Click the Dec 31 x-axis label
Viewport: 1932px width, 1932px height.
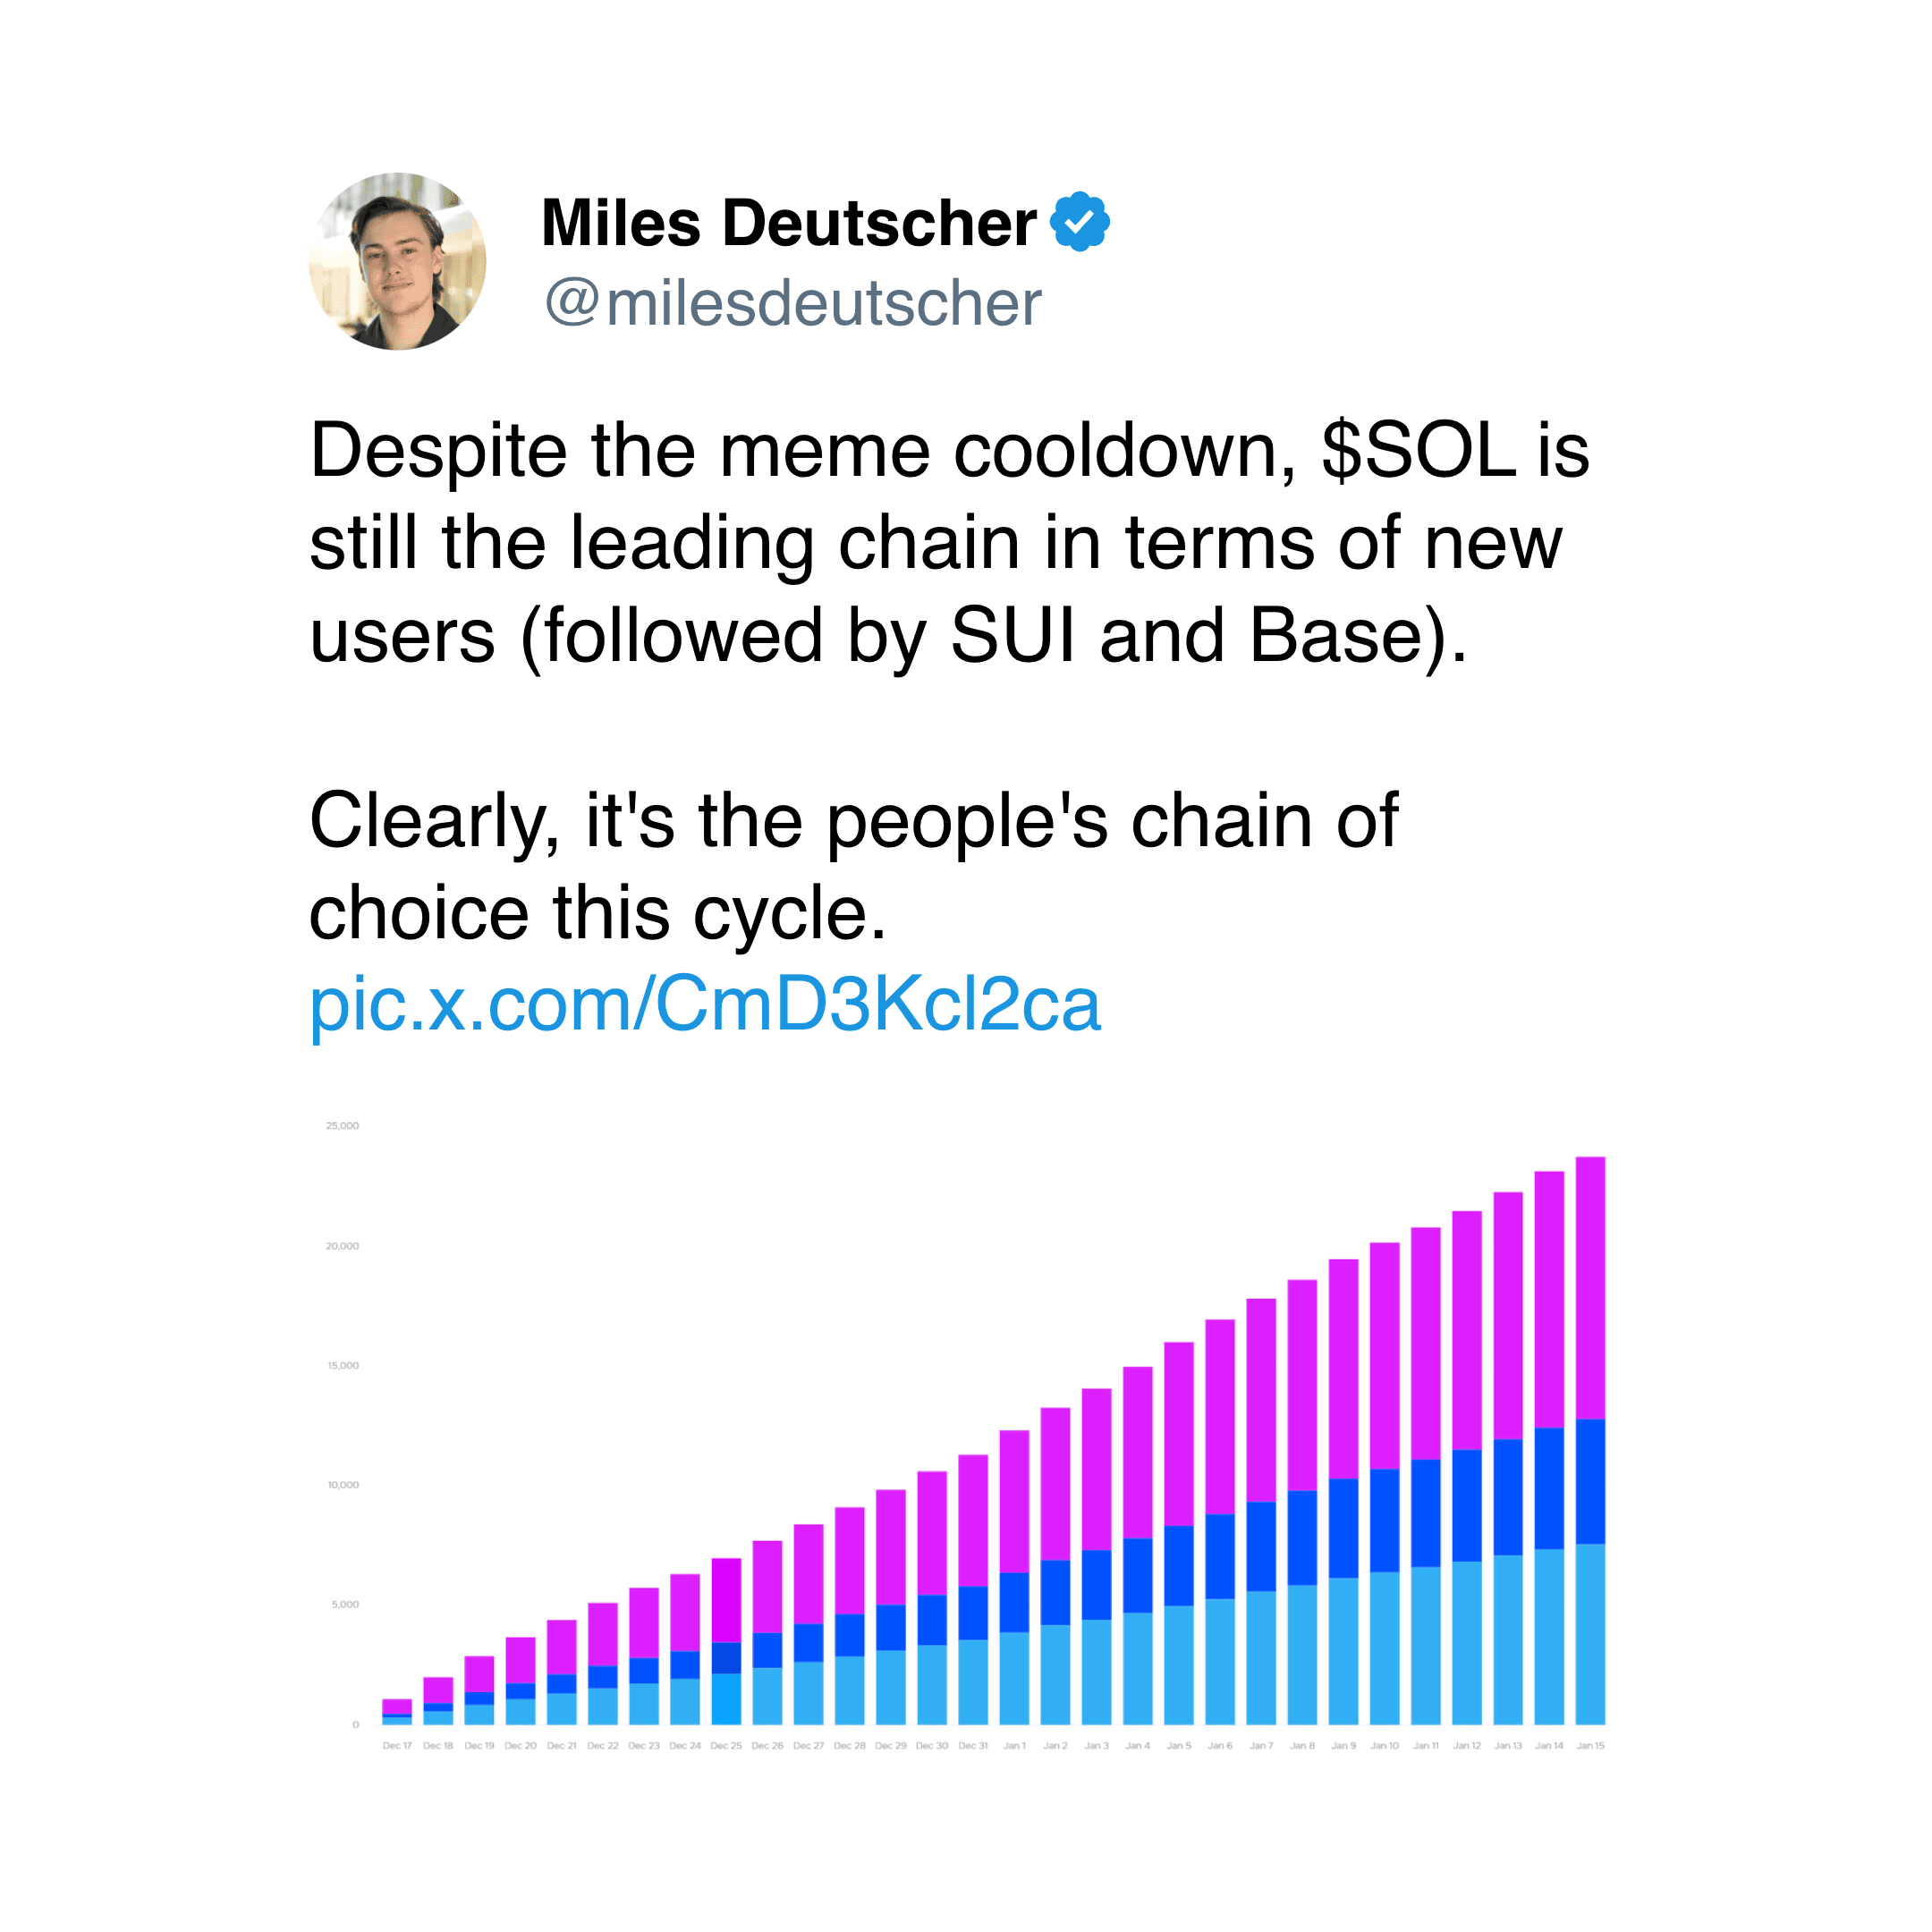[x=973, y=1746]
